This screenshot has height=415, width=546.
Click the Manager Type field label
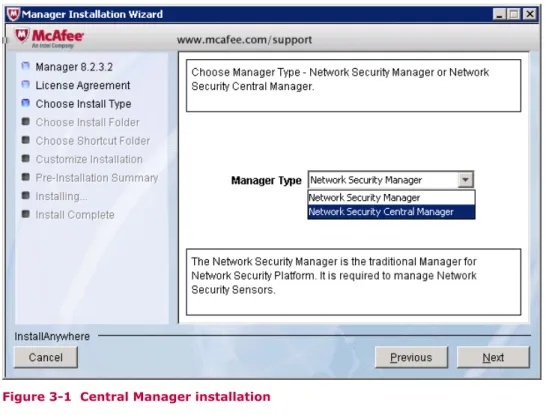[x=266, y=180]
